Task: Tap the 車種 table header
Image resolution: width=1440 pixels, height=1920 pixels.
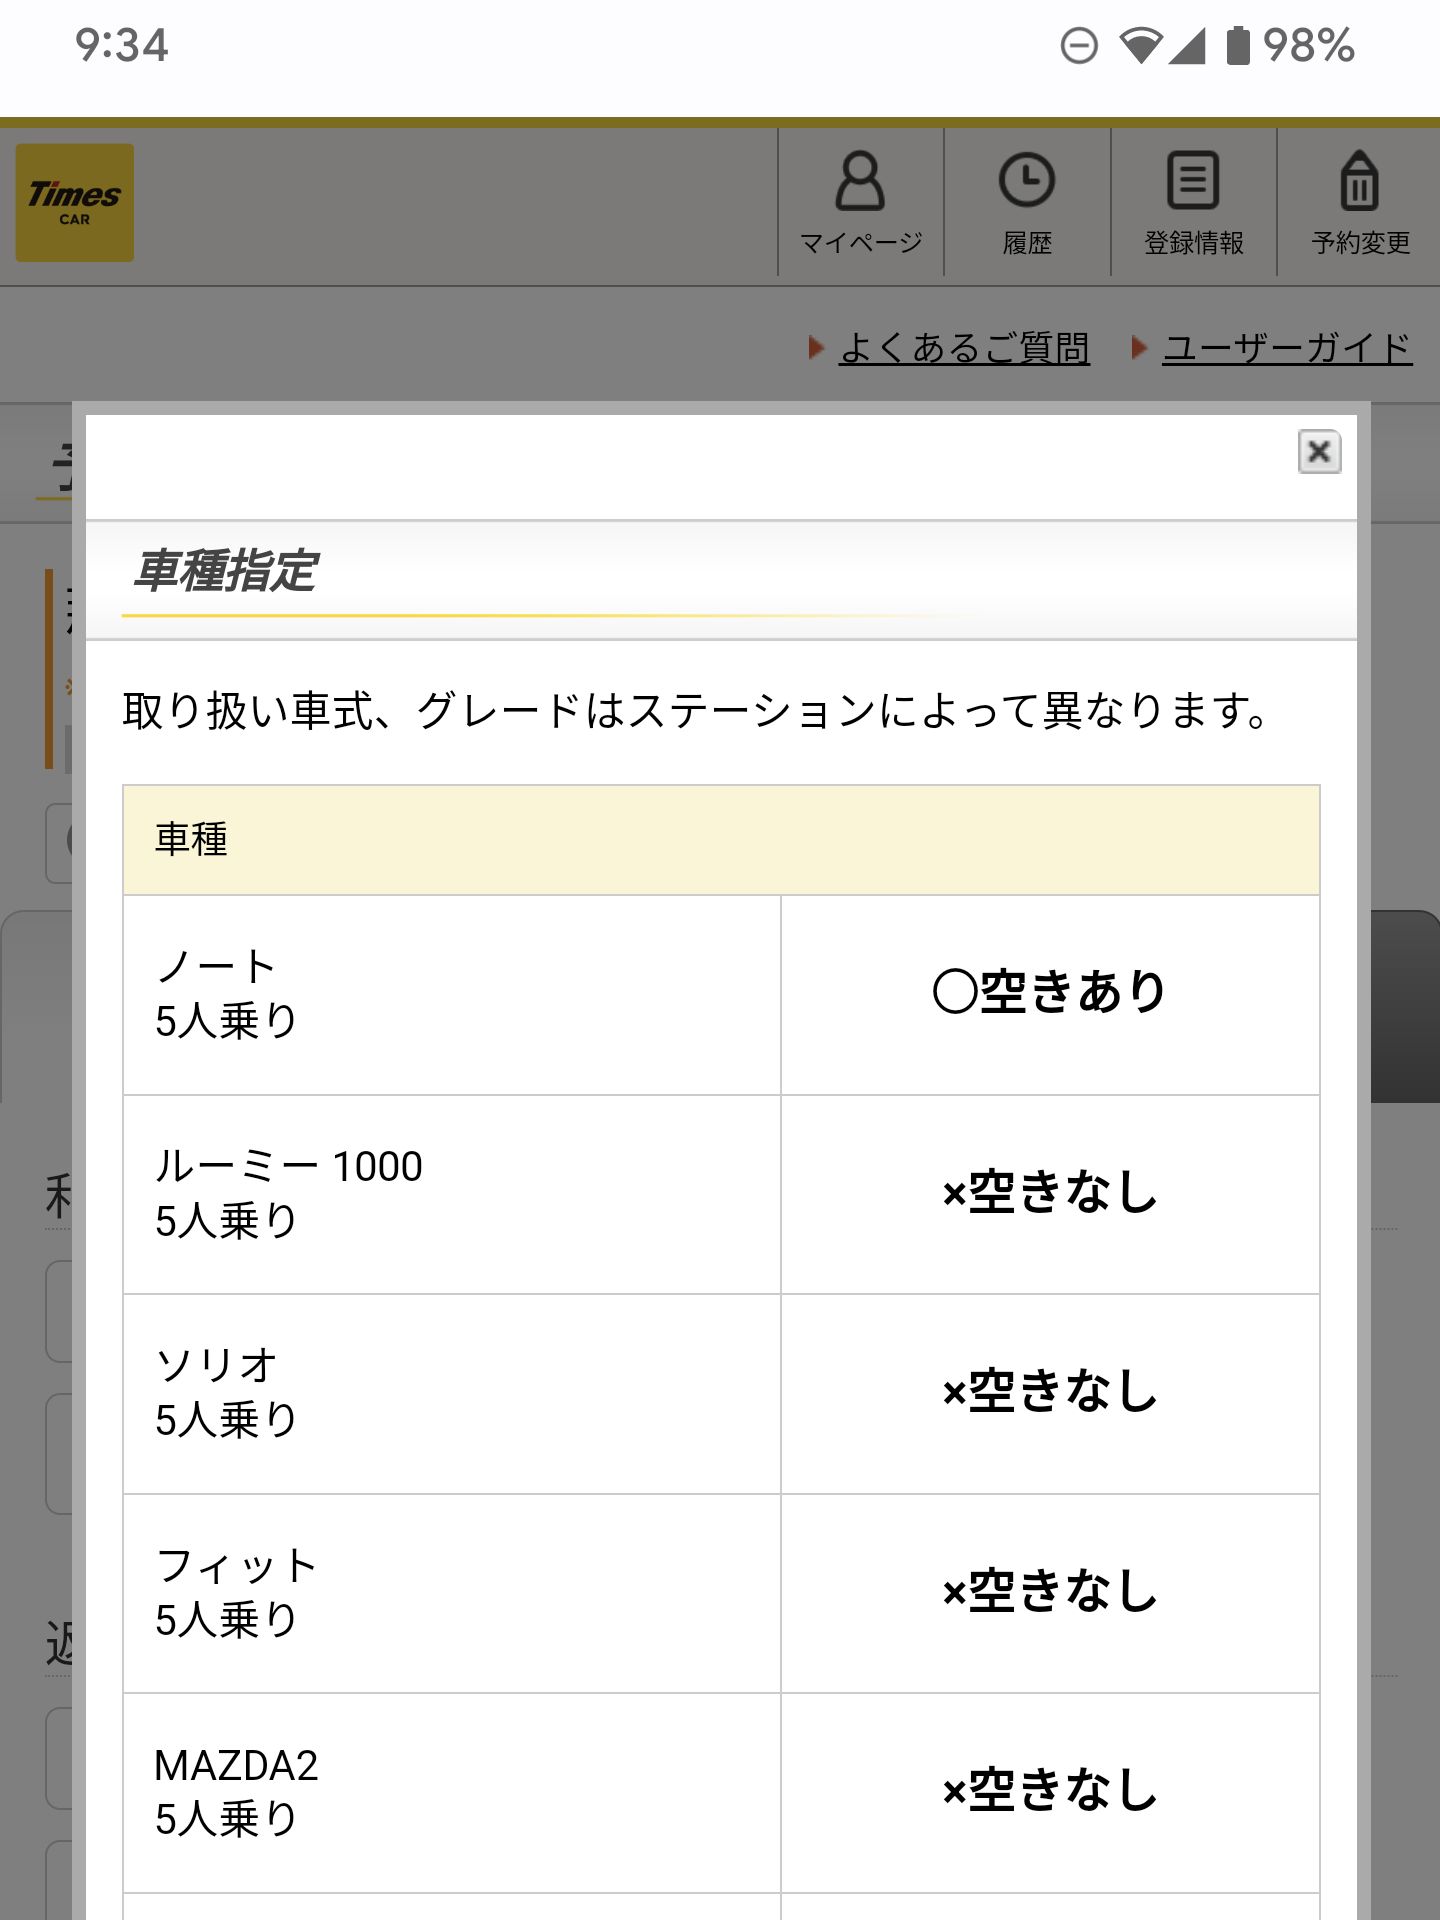Action: click(720, 839)
